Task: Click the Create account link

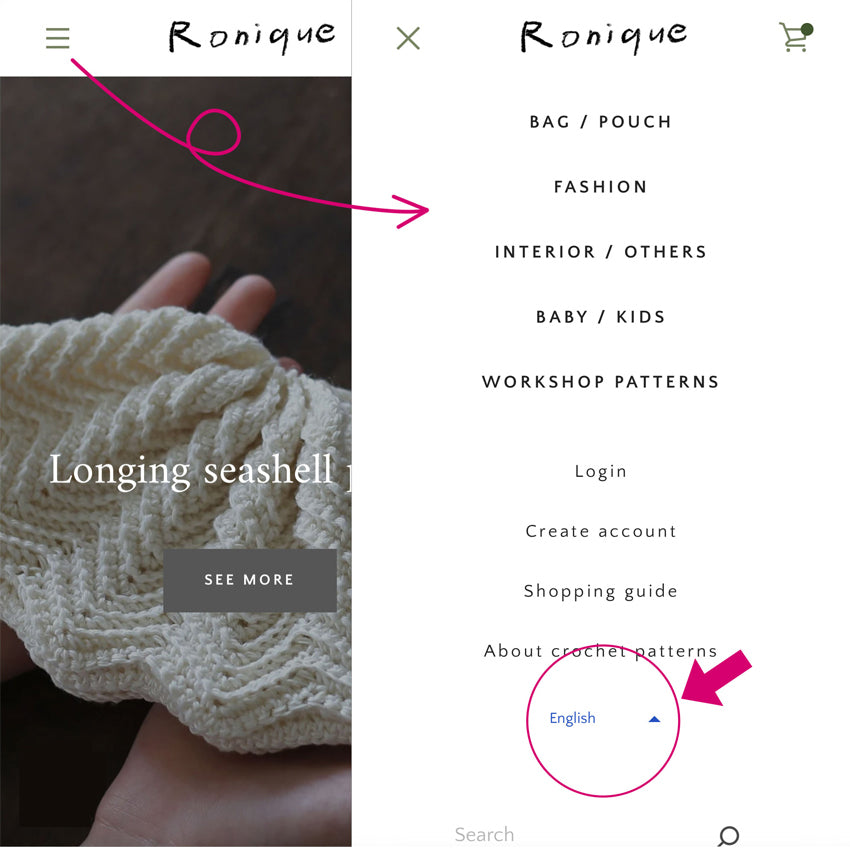Action: click(x=601, y=531)
